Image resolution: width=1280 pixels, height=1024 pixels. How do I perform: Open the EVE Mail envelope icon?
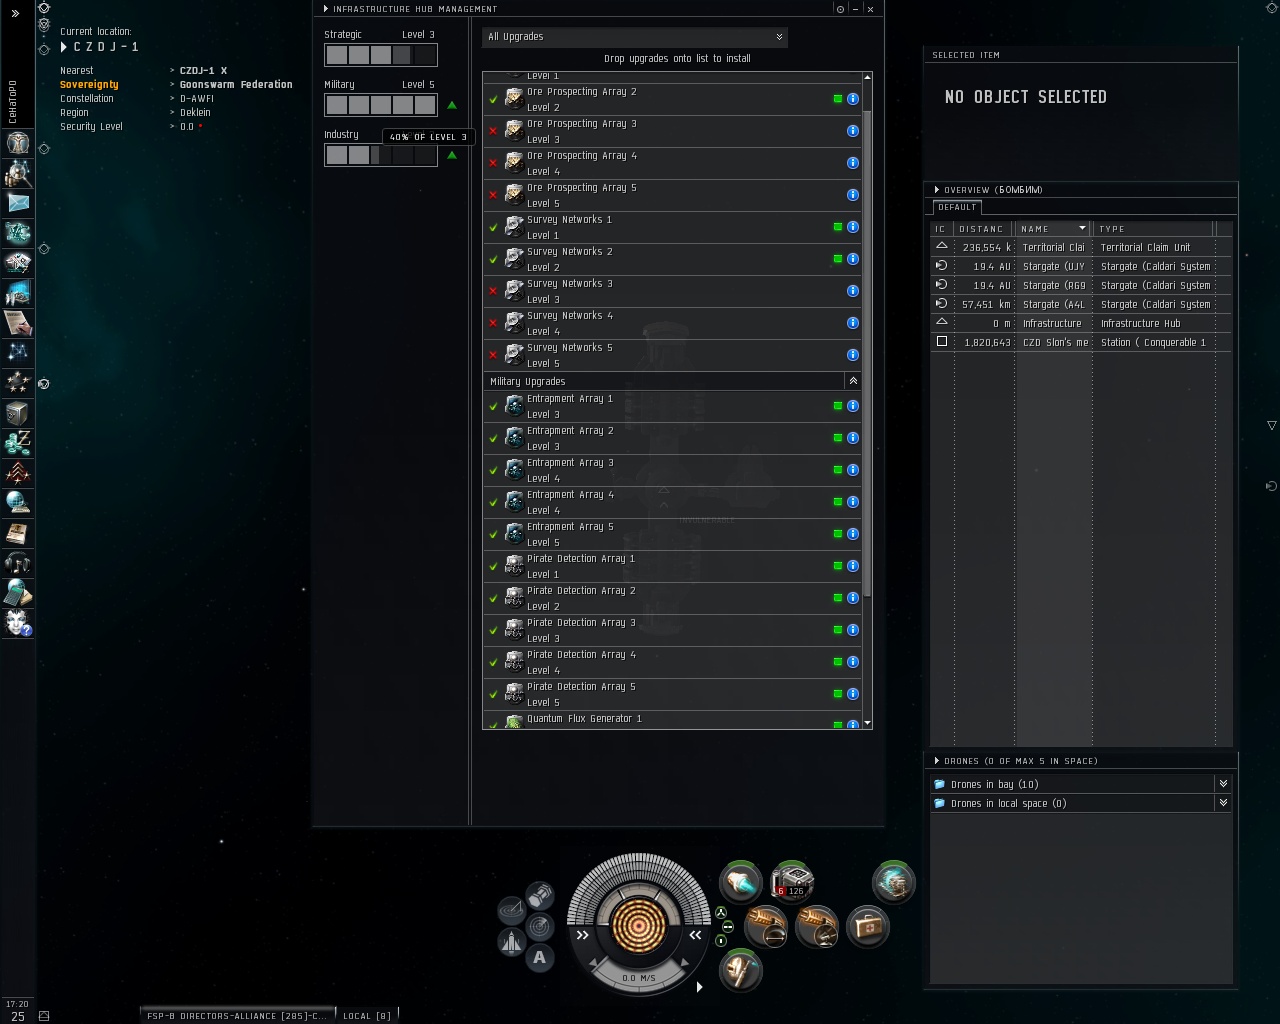click(x=18, y=203)
